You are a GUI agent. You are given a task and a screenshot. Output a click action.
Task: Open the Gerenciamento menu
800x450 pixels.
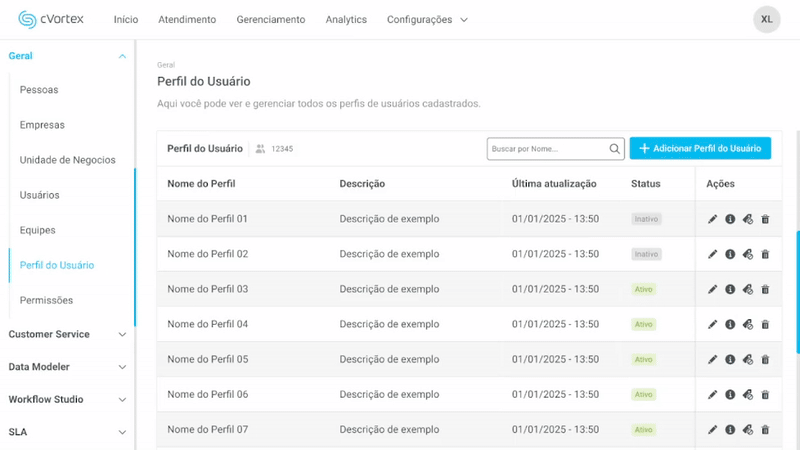270,19
